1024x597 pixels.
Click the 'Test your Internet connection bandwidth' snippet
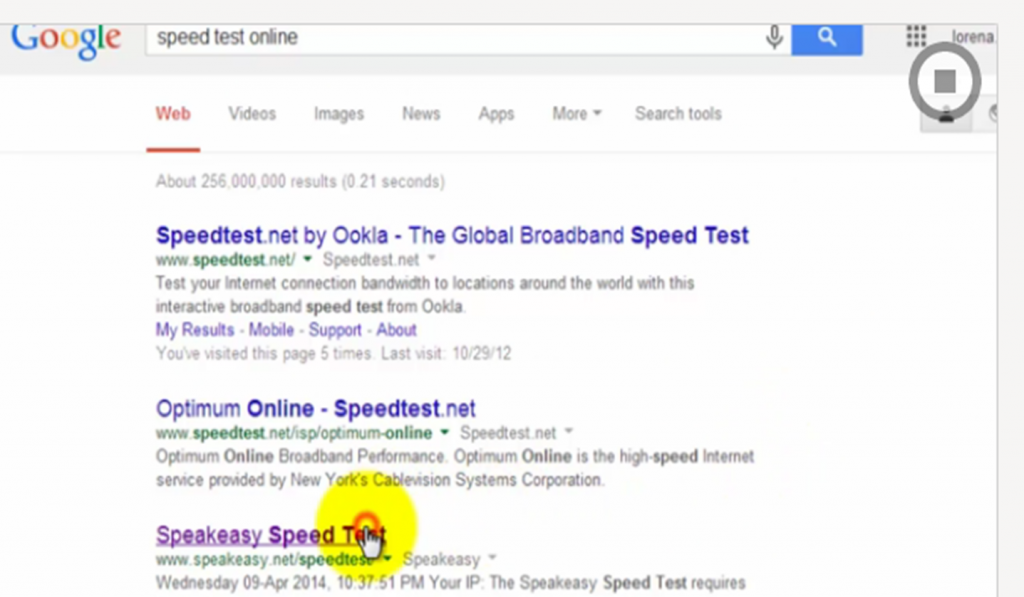[x=425, y=295]
